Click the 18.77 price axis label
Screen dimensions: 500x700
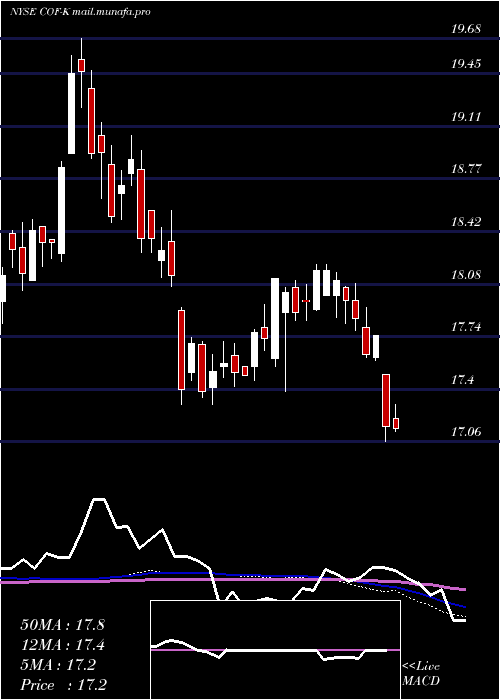(x=466, y=169)
